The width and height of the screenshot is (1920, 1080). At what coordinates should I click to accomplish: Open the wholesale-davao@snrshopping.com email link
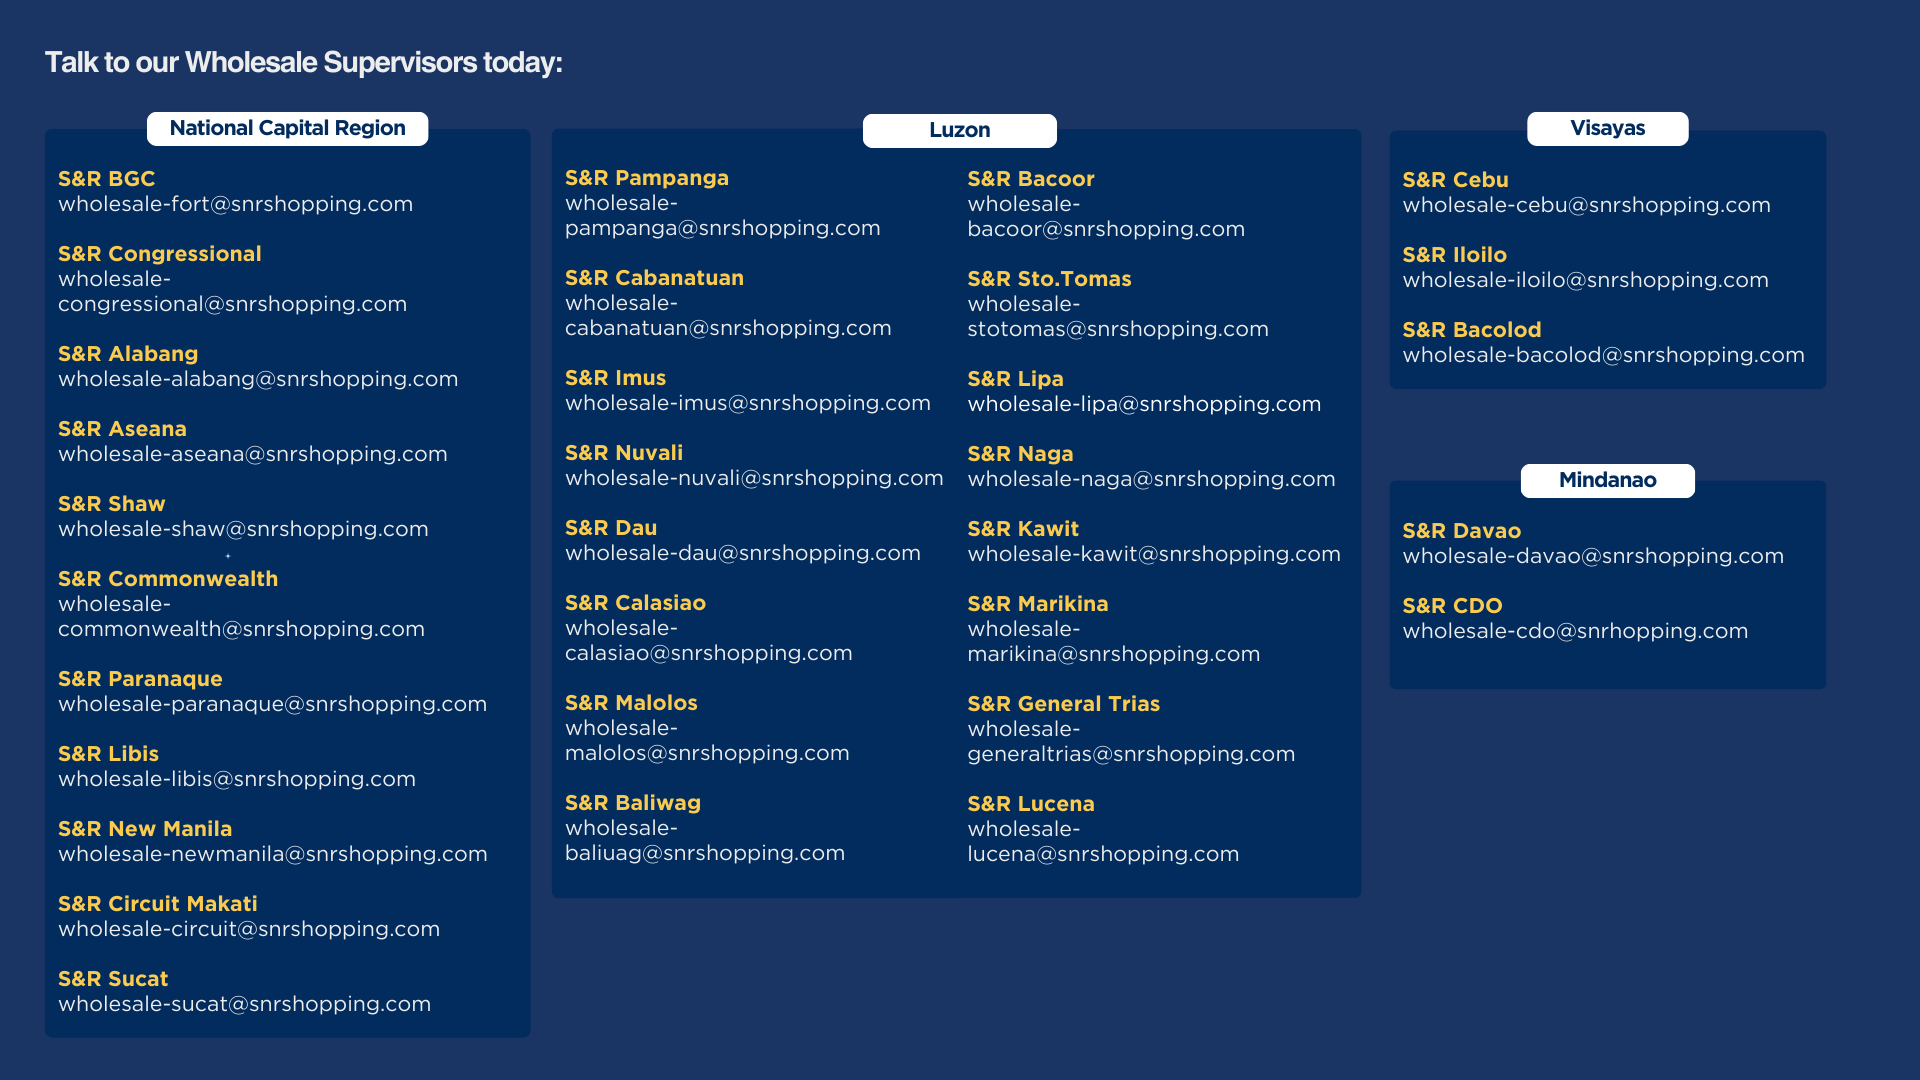[x=1593, y=556]
